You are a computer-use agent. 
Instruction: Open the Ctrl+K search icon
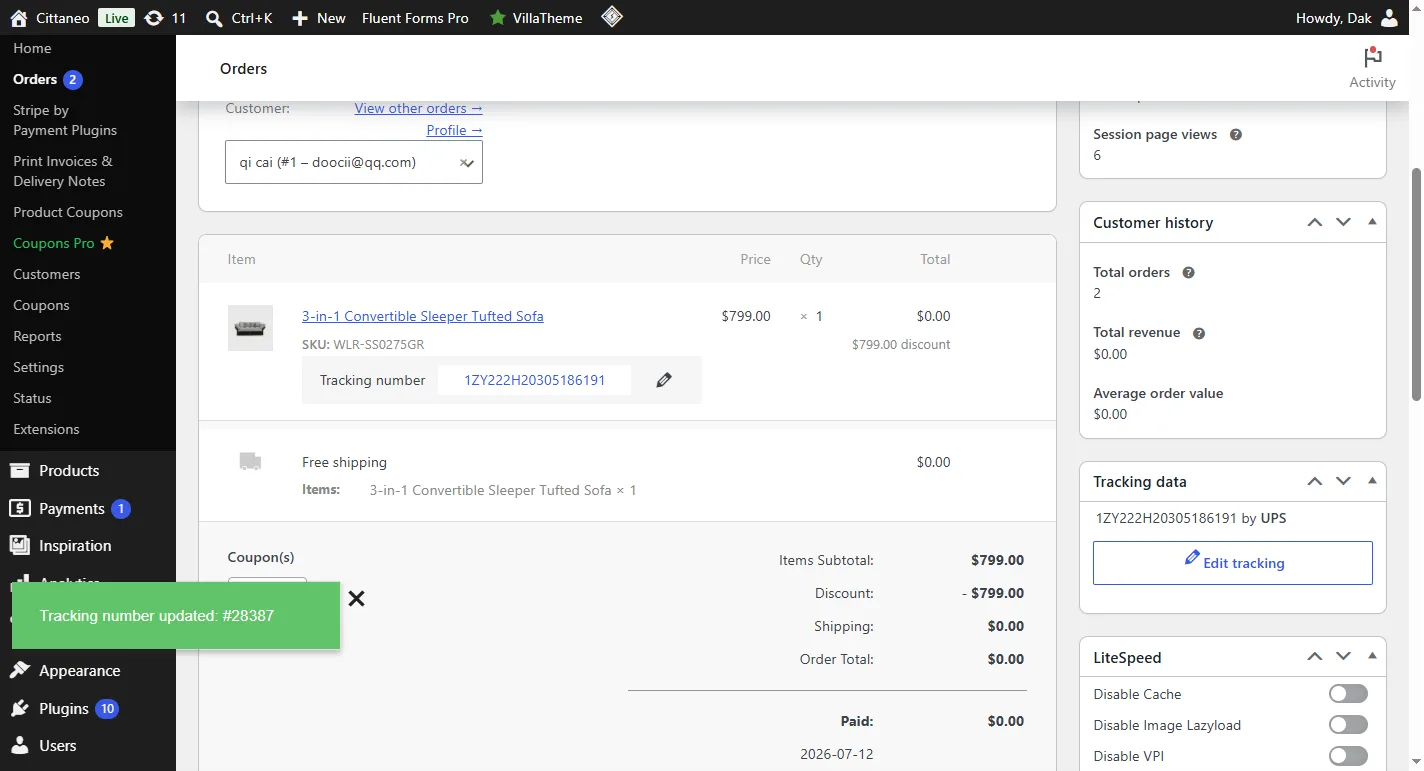[213, 18]
